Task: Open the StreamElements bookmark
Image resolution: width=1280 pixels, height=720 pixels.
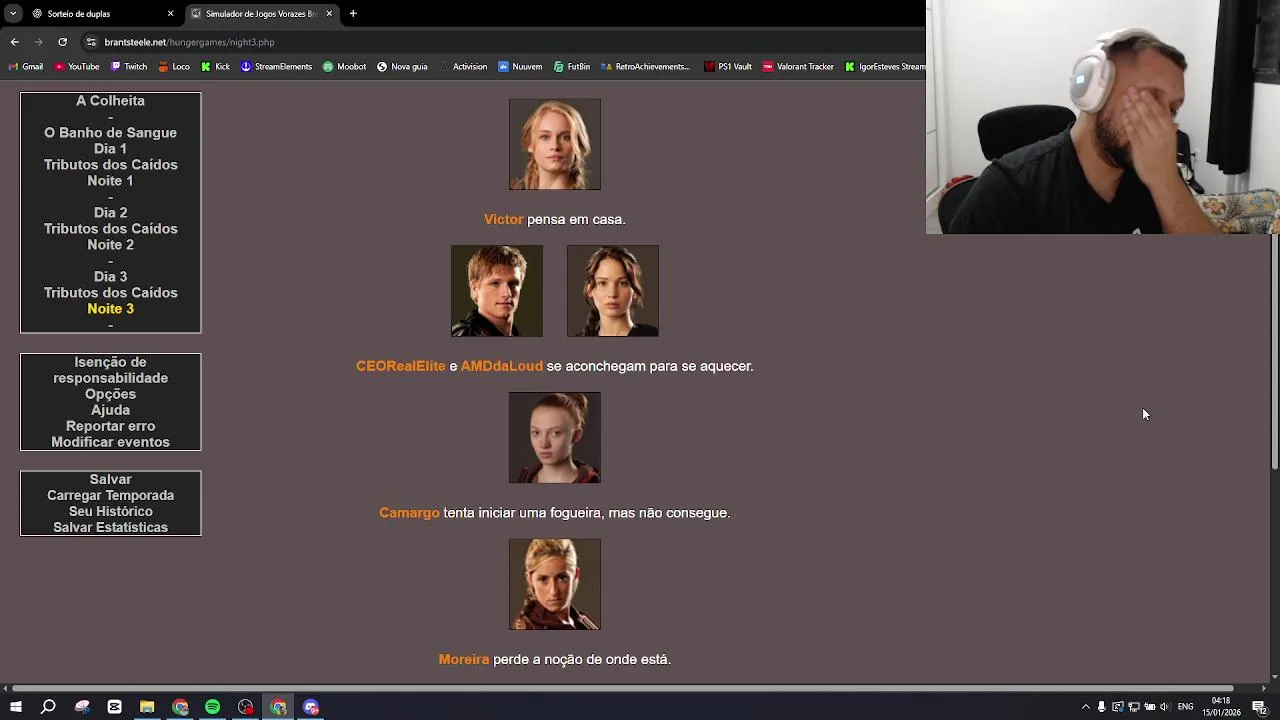Action: click(x=277, y=67)
